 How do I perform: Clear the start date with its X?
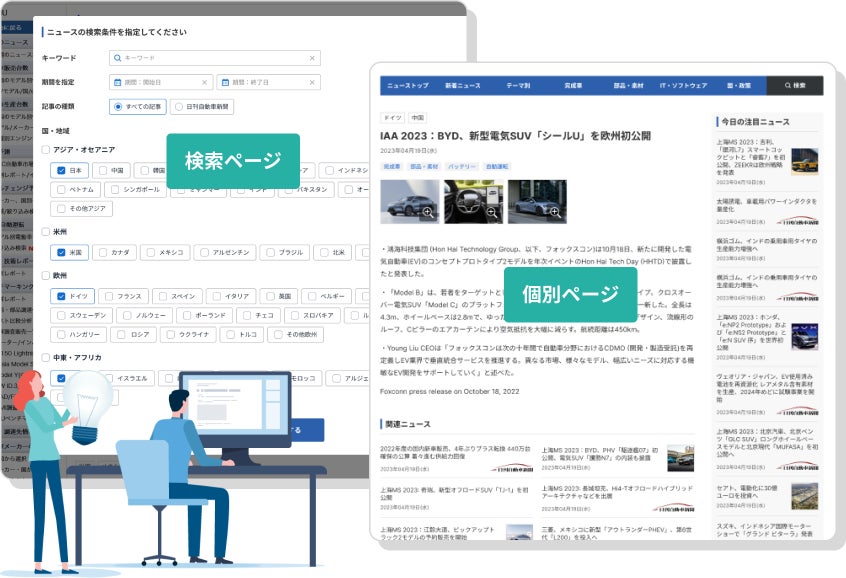[x=204, y=82]
